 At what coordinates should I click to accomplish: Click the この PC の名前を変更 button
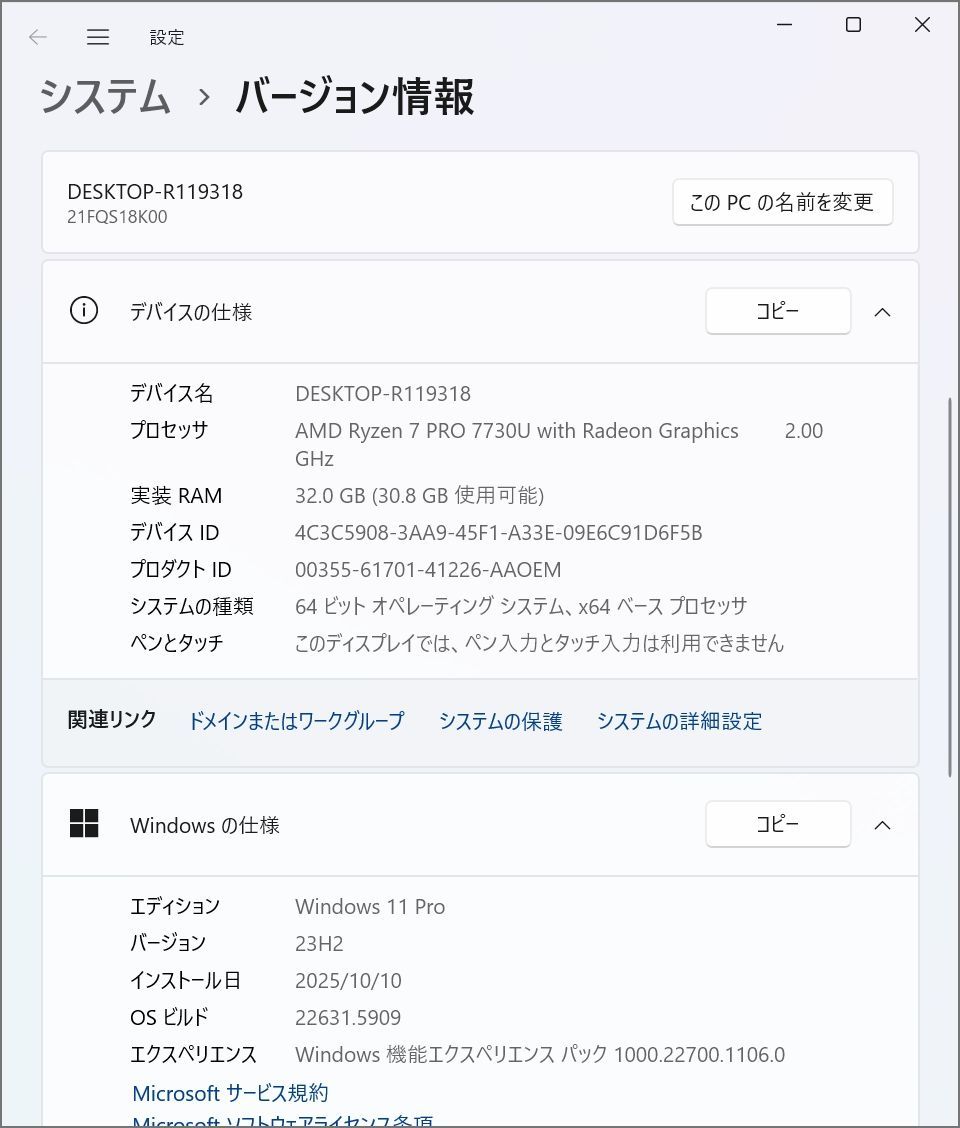point(782,202)
